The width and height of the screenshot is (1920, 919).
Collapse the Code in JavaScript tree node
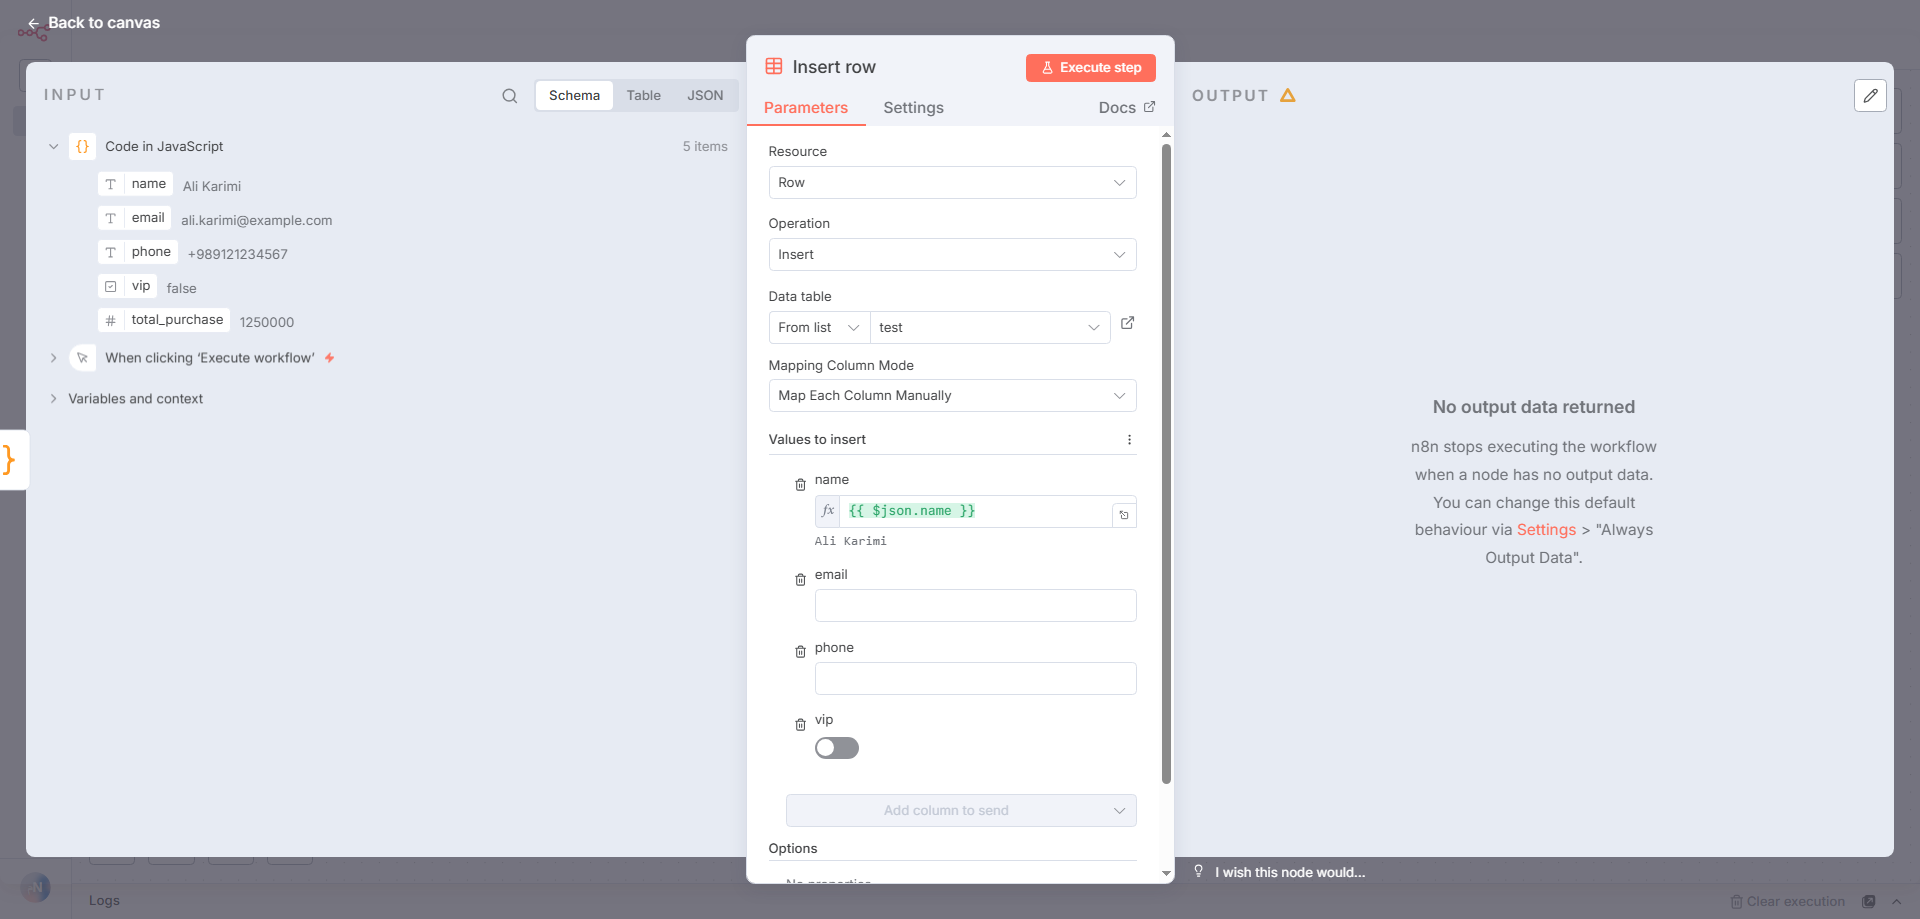(x=54, y=147)
